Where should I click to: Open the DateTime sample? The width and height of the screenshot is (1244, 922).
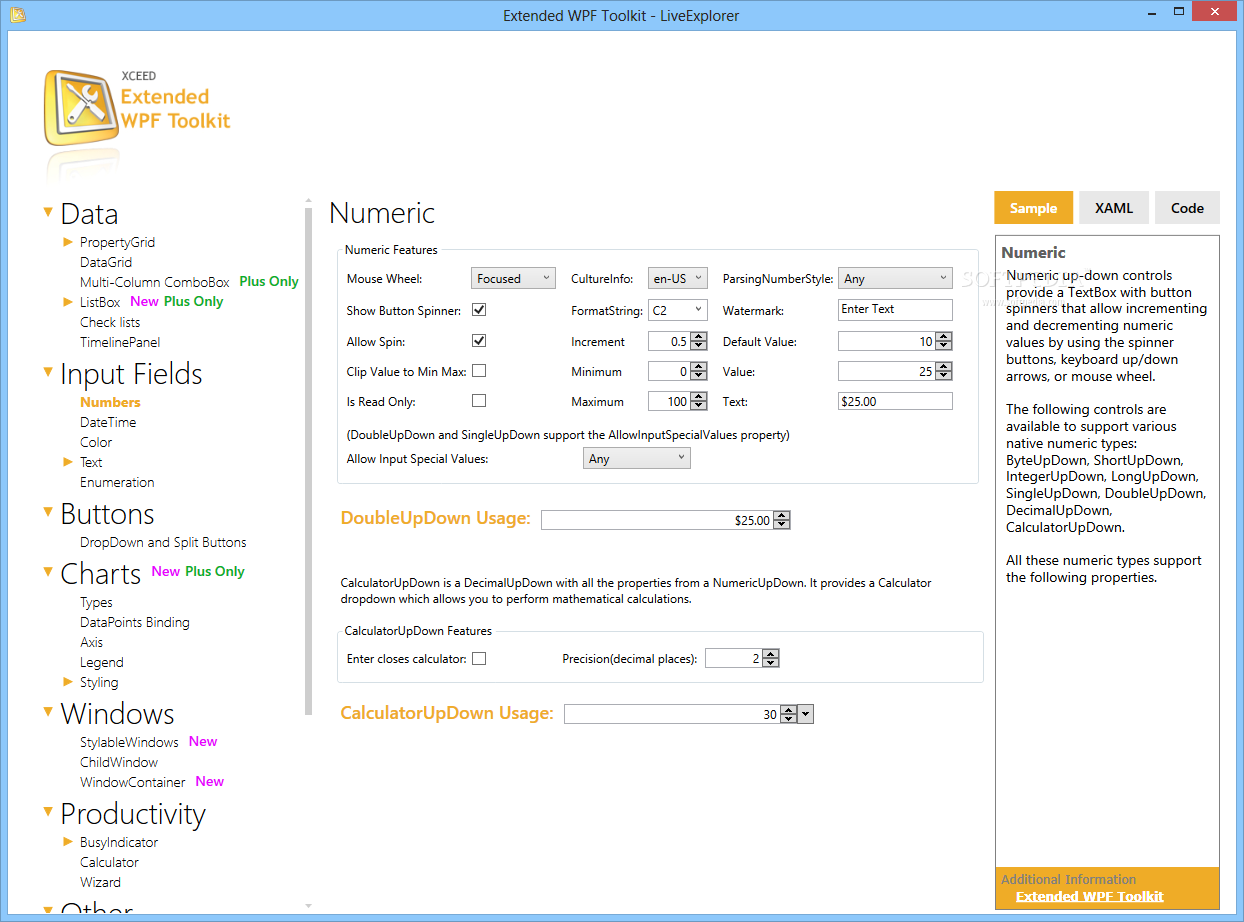pyautogui.click(x=108, y=422)
